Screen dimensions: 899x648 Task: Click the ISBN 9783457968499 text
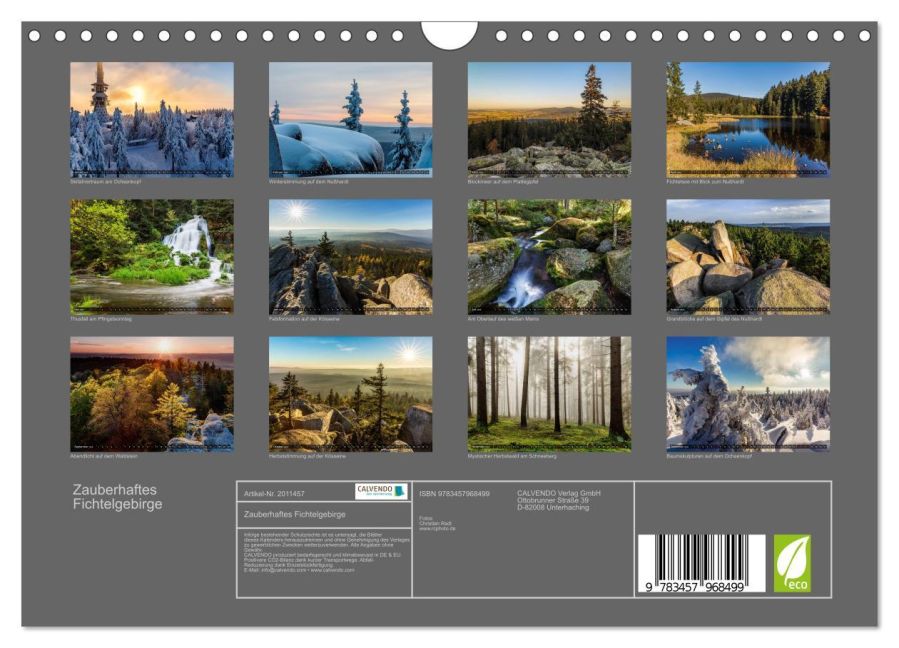454,494
